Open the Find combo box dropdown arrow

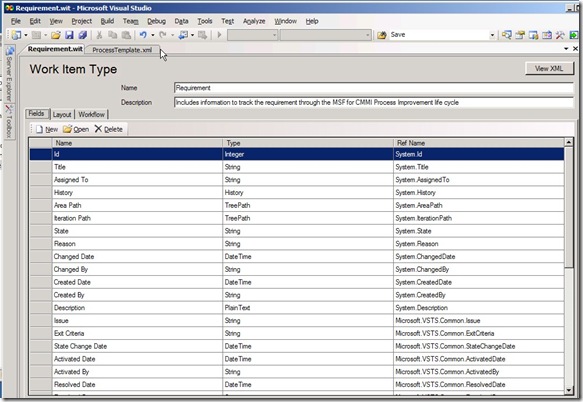click(492, 35)
